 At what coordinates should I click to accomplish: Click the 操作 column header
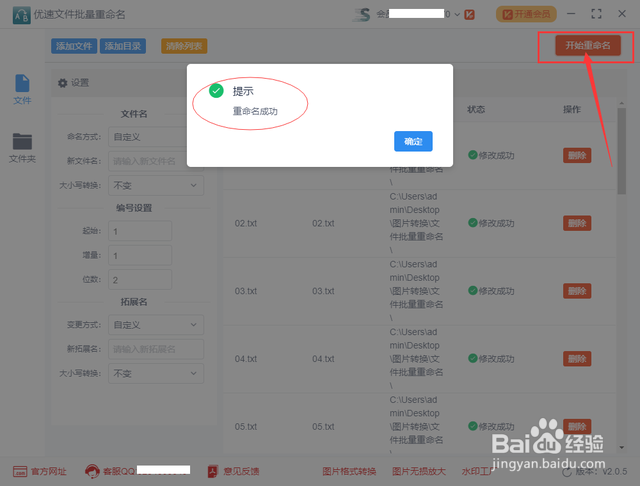tap(572, 109)
